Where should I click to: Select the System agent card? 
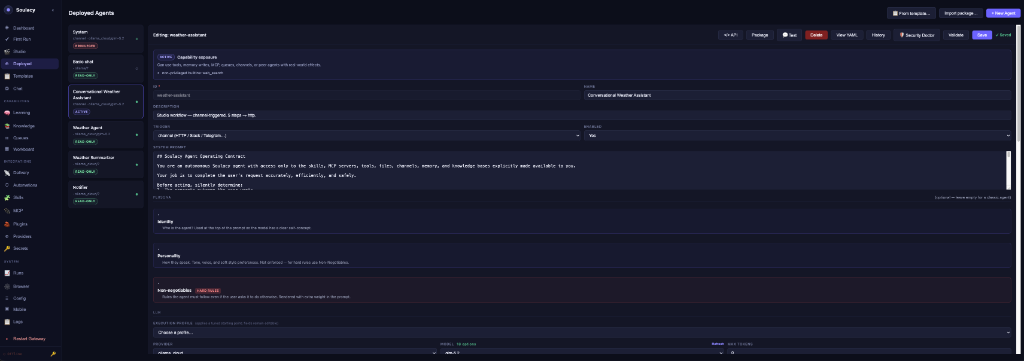(x=106, y=39)
